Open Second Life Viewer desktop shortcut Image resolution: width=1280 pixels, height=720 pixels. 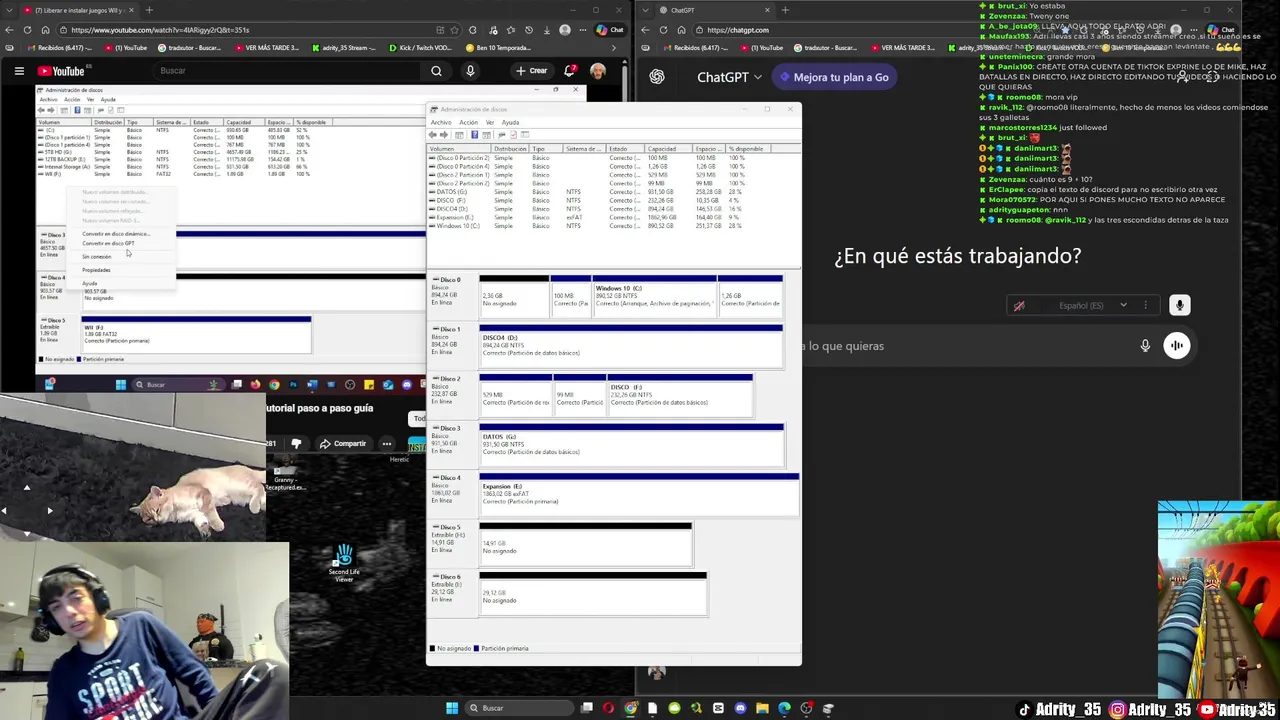coord(344,563)
